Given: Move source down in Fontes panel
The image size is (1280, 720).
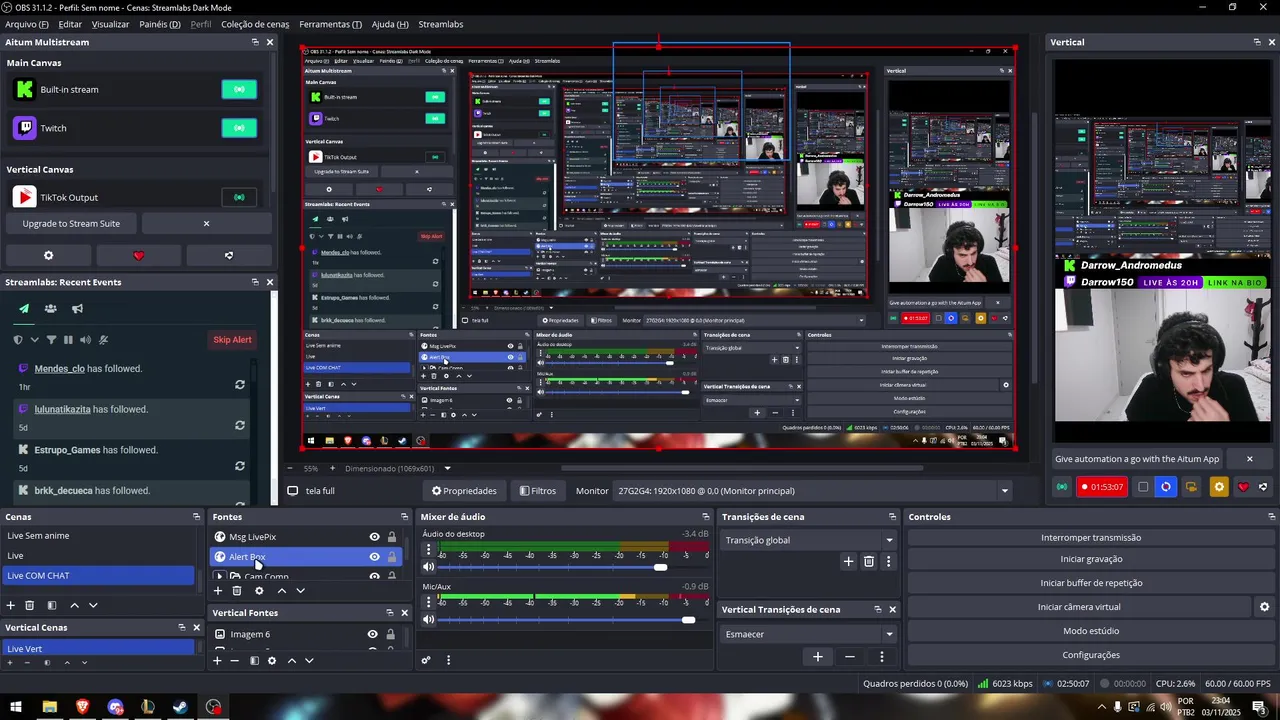Looking at the screenshot, I should click(300, 591).
